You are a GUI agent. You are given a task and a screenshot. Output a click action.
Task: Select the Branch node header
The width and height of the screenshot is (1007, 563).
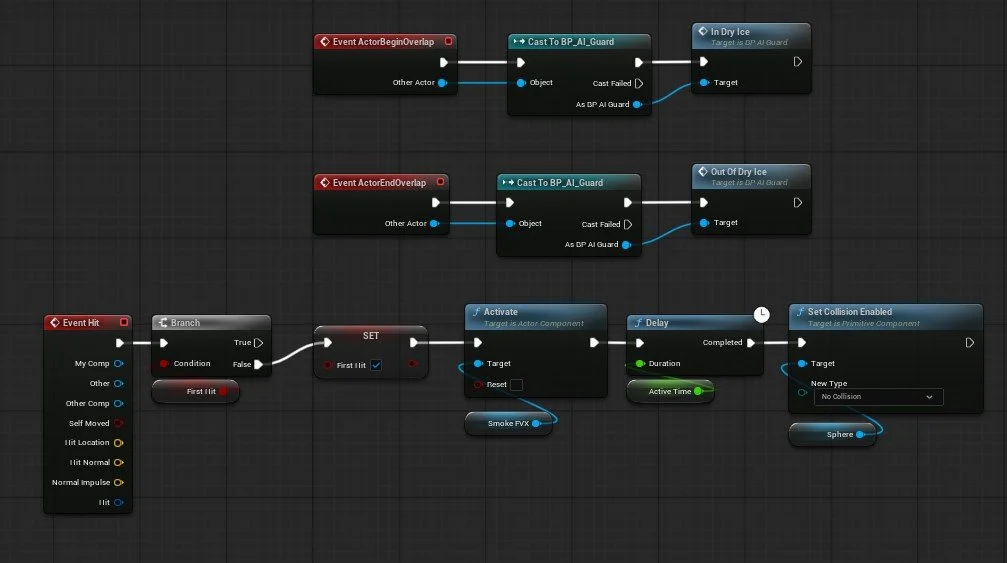(211, 322)
